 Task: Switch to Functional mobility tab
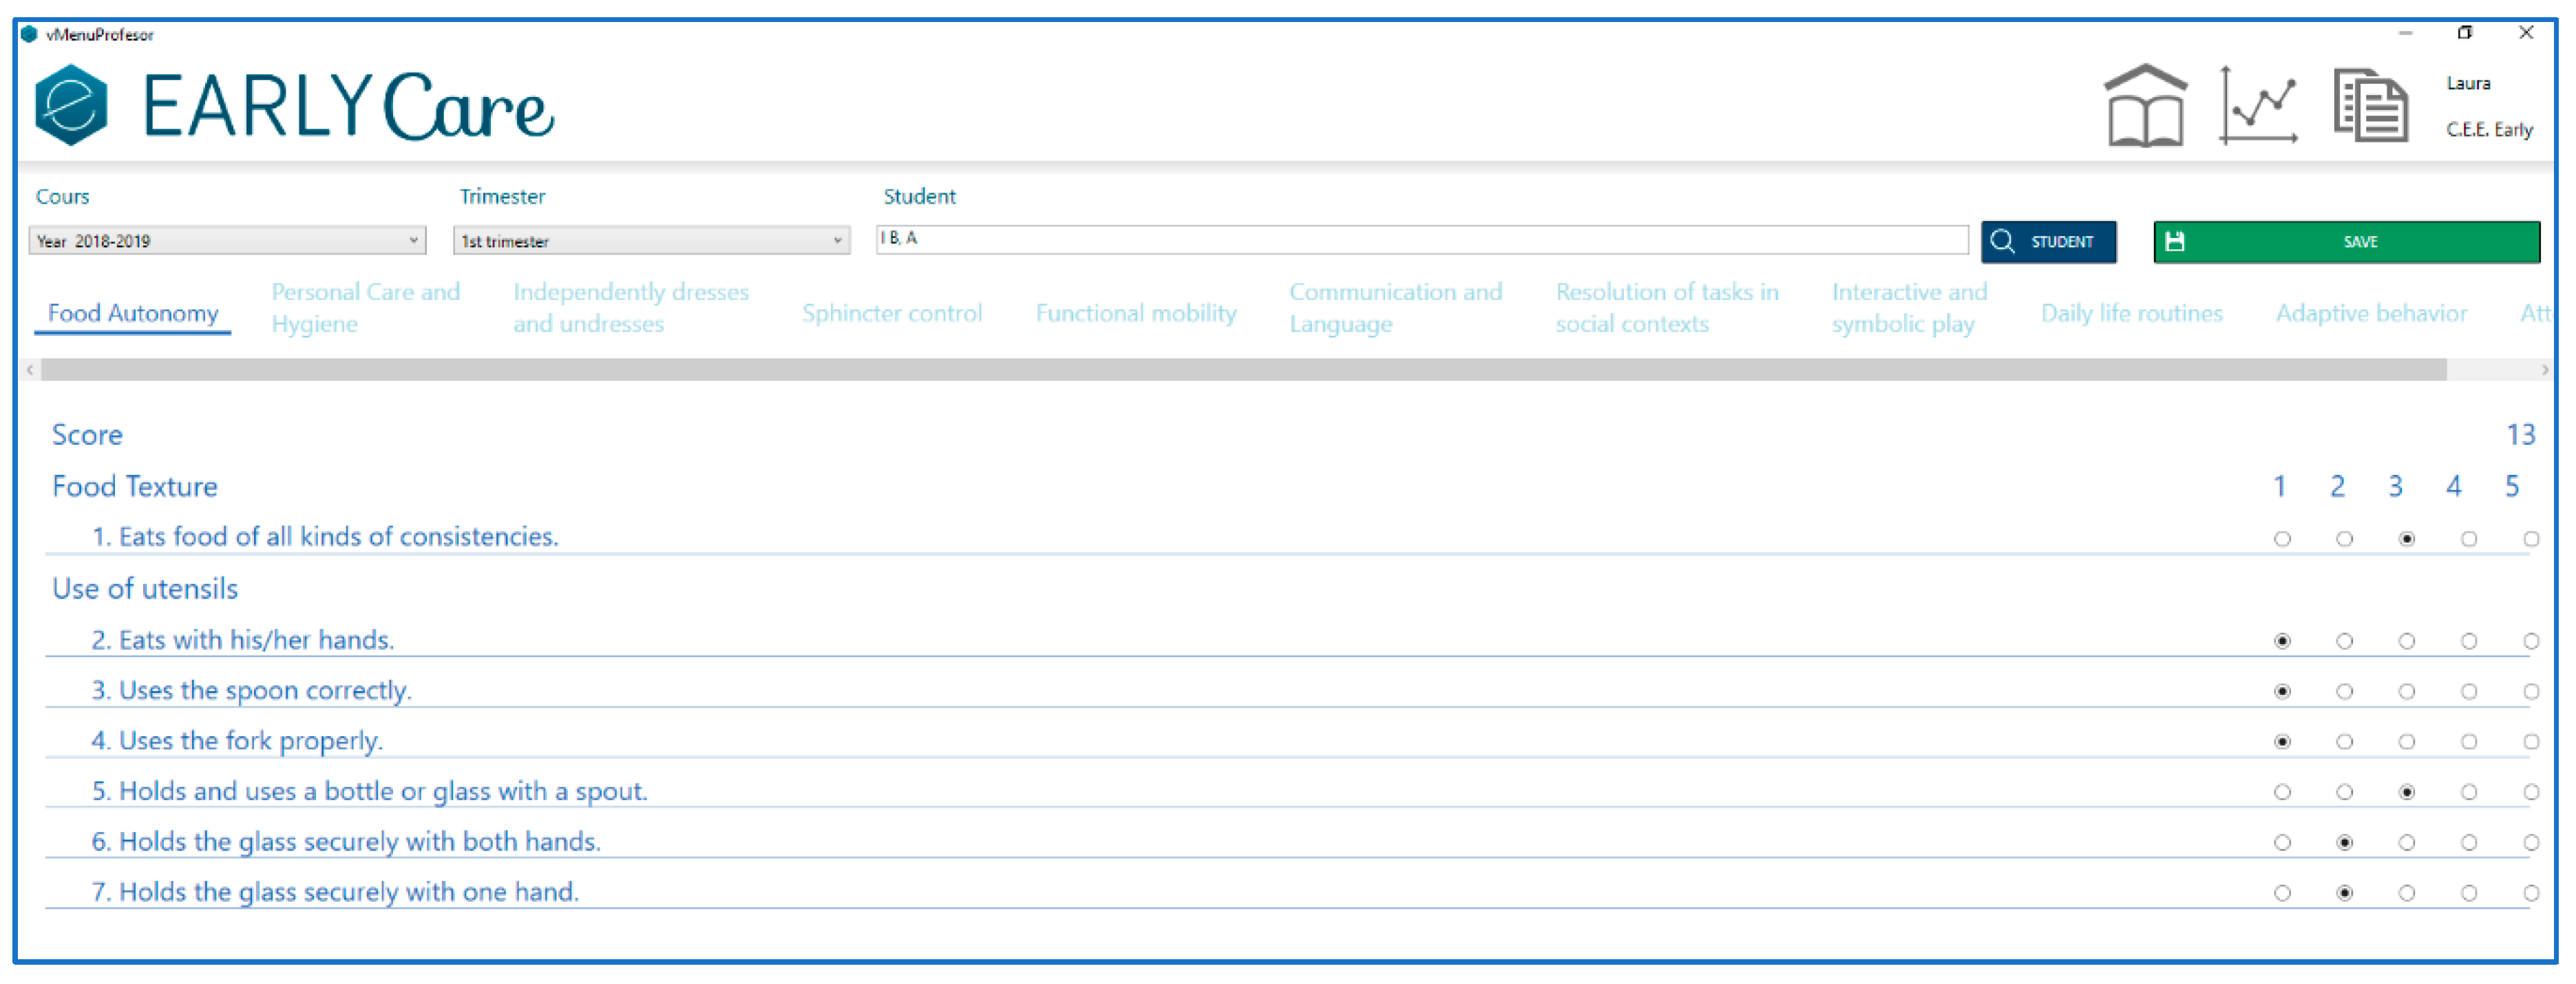[x=1136, y=314]
